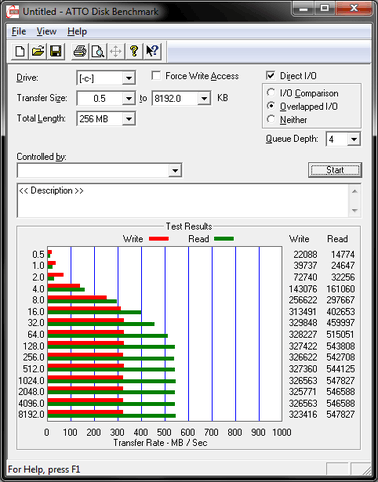Image resolution: width=378 pixels, height=482 pixels.
Task: Click inside the Description text box
Action: [x=183, y=200]
